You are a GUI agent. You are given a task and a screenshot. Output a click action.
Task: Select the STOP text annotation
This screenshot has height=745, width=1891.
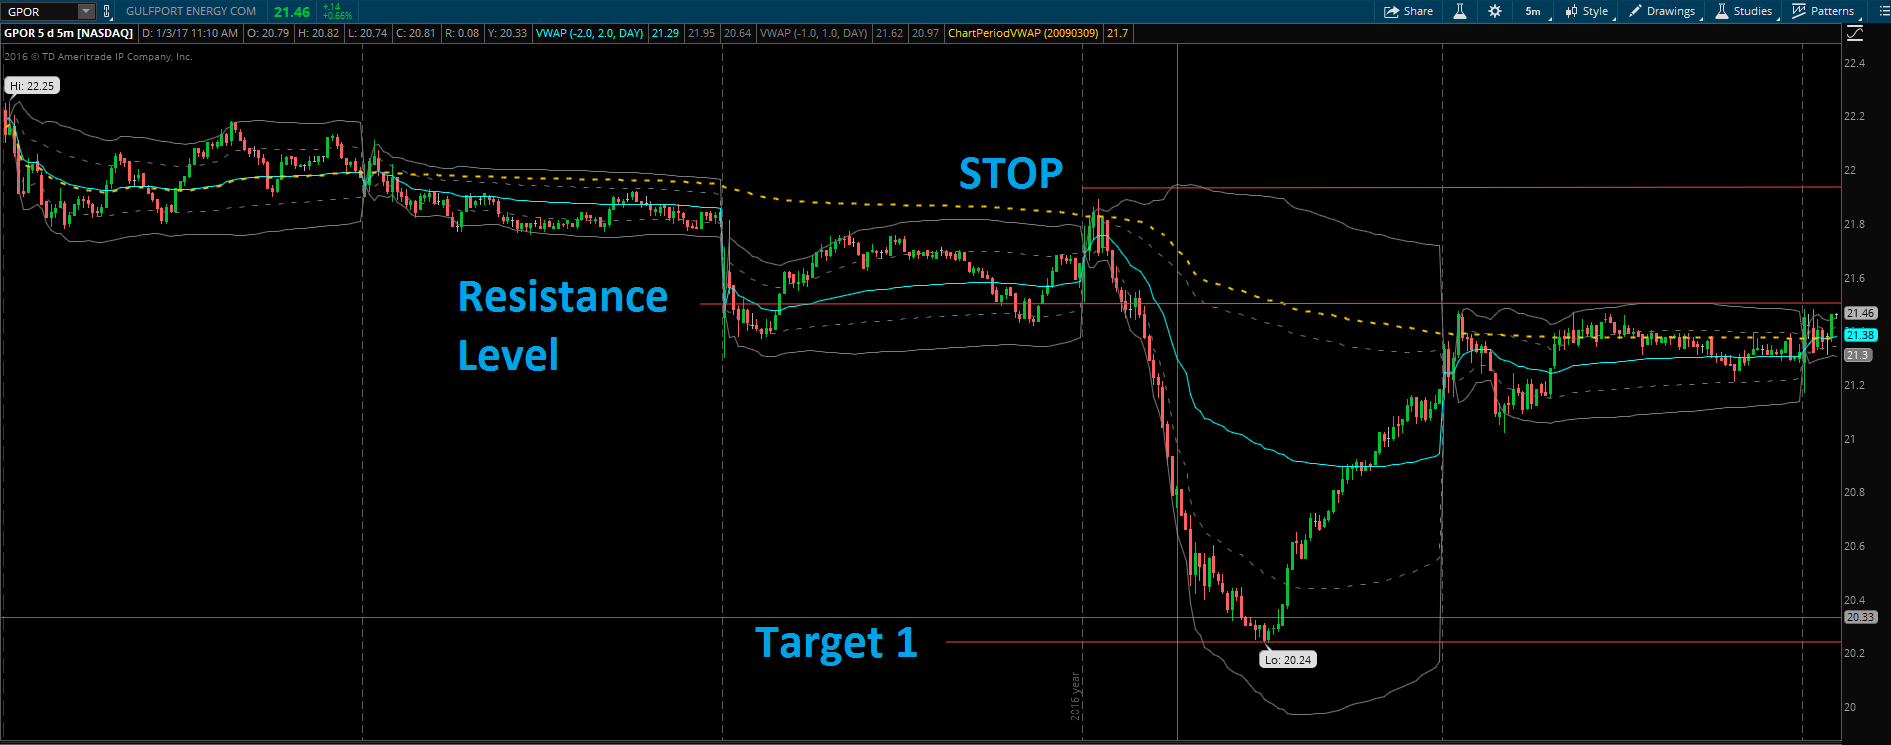click(1011, 174)
